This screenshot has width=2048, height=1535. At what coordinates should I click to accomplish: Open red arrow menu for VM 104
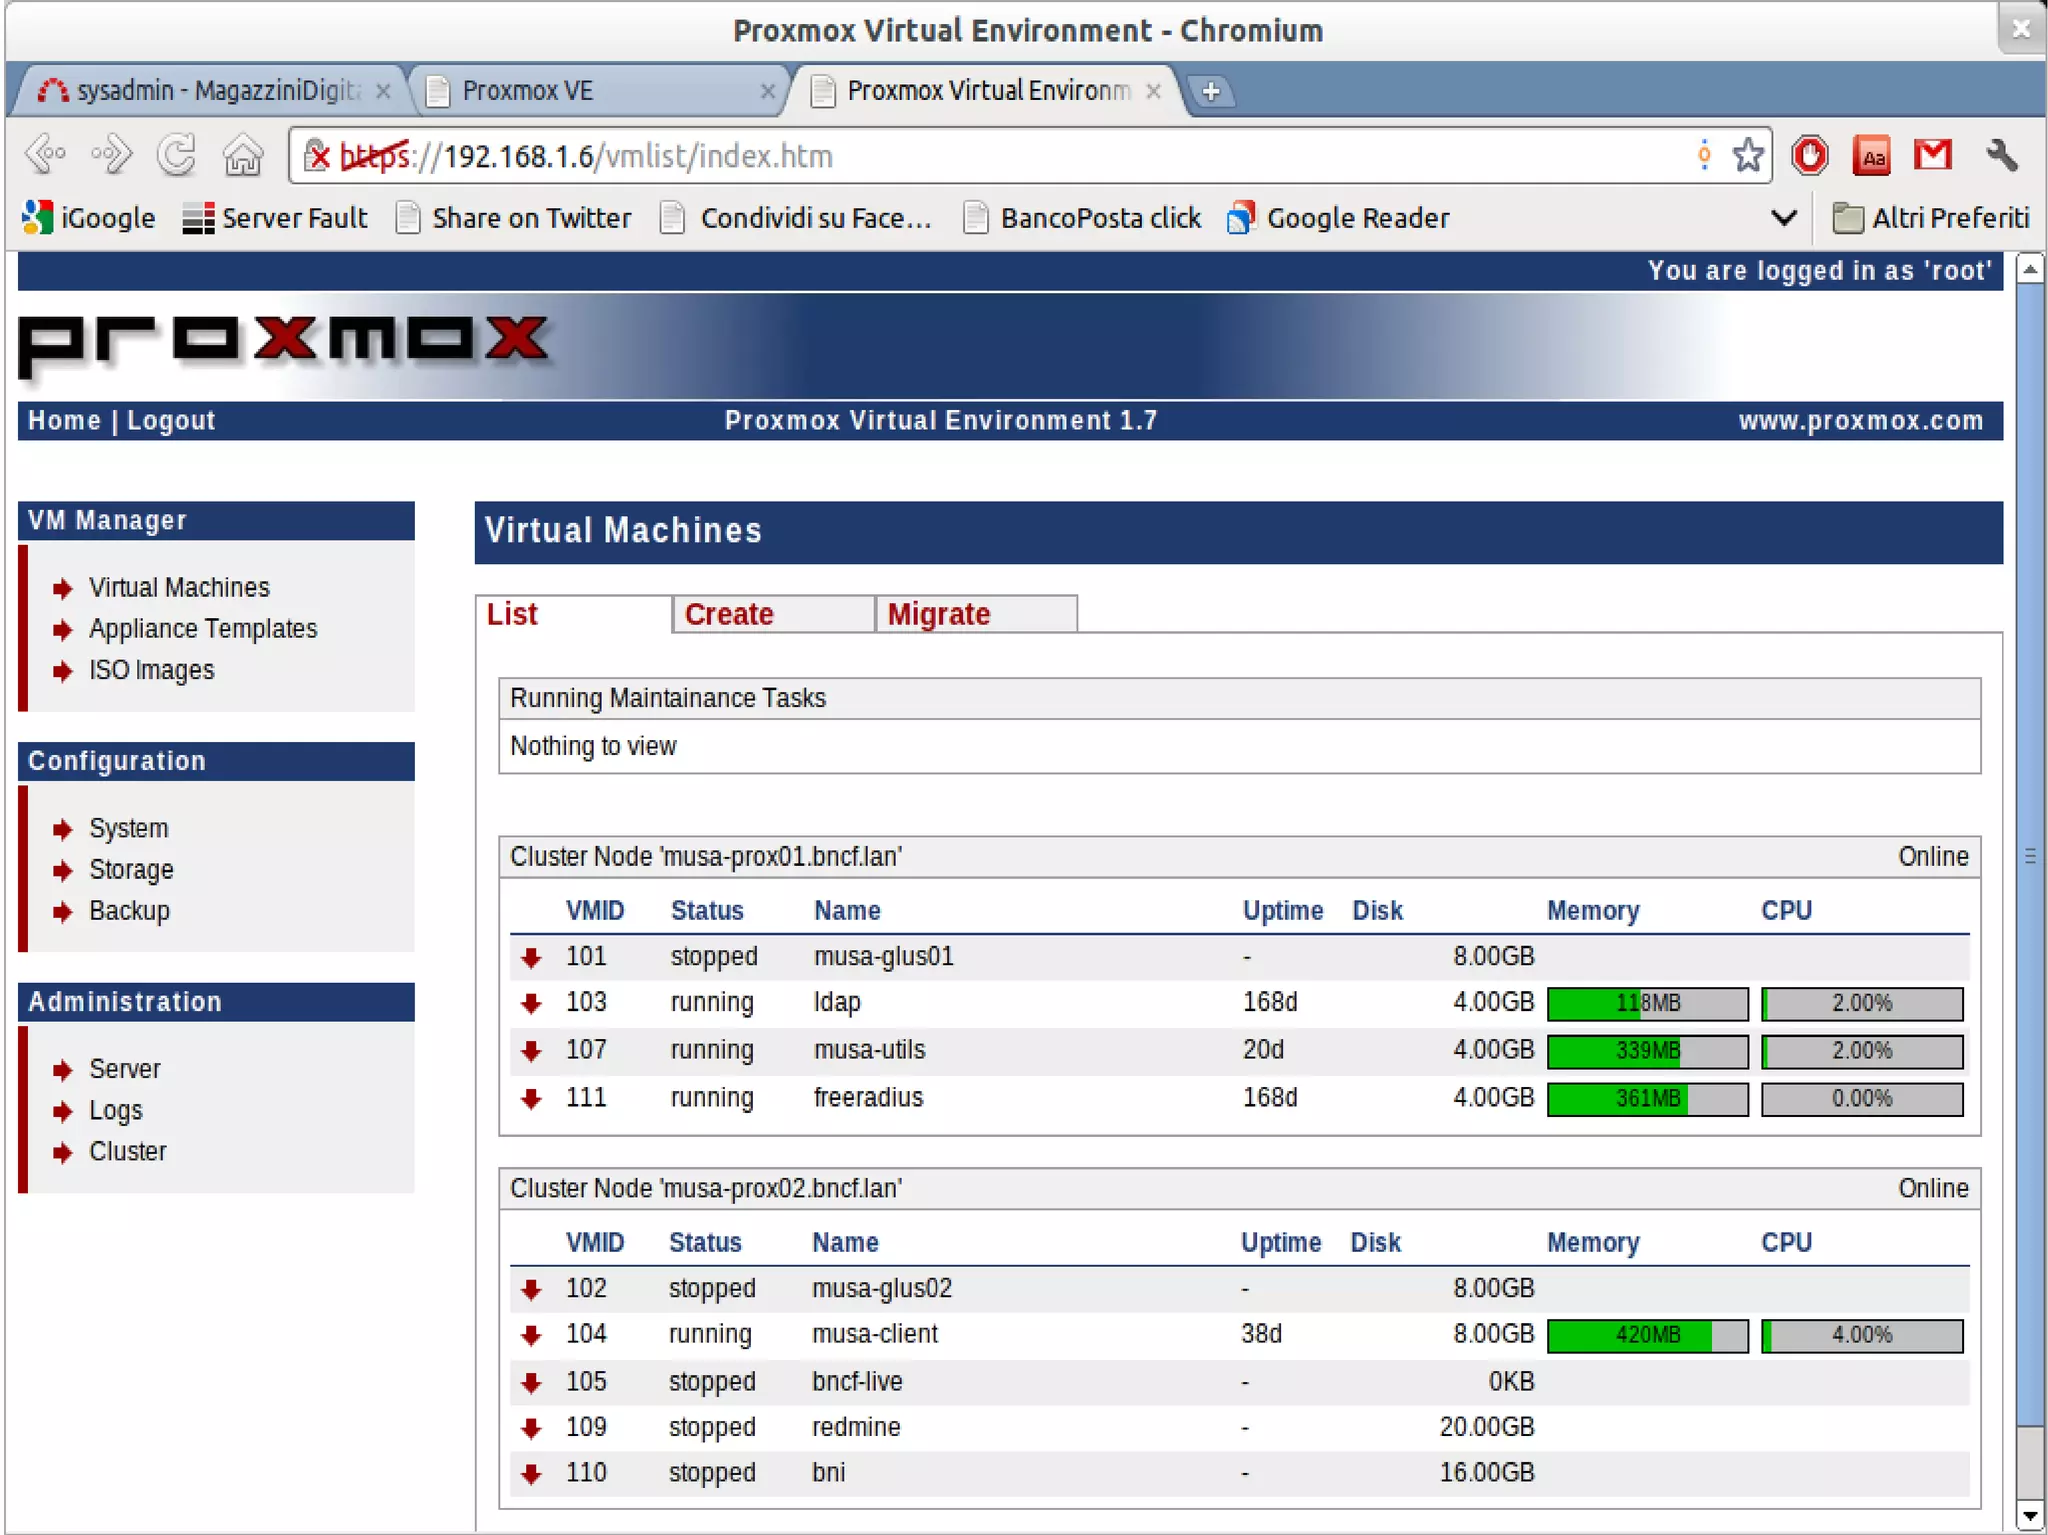tap(531, 1335)
